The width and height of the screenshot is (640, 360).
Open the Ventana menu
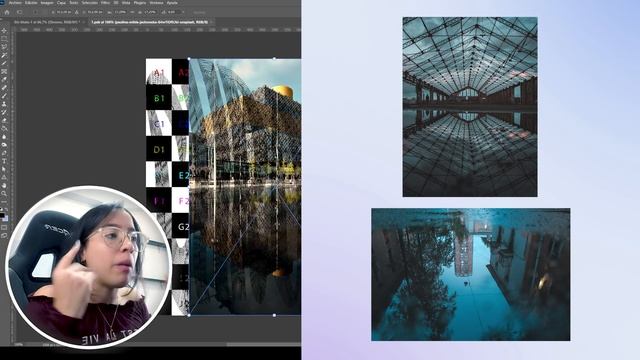pos(156,3)
